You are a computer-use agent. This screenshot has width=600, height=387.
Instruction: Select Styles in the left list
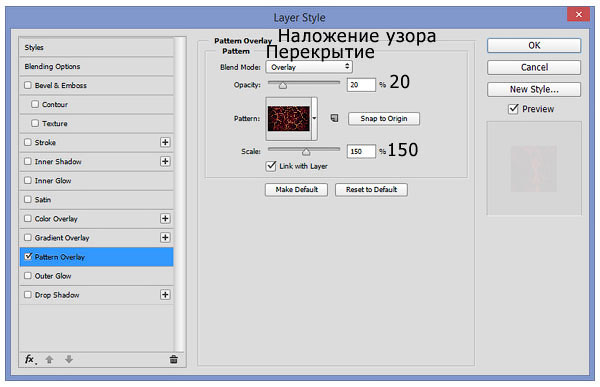point(96,47)
